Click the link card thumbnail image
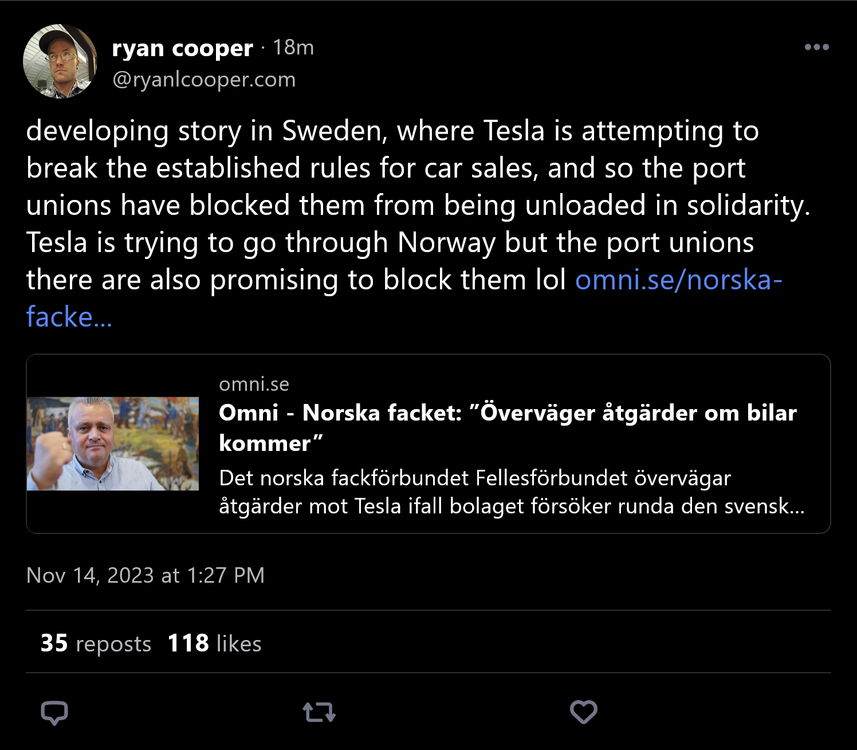This screenshot has height=750, width=857. [113, 443]
